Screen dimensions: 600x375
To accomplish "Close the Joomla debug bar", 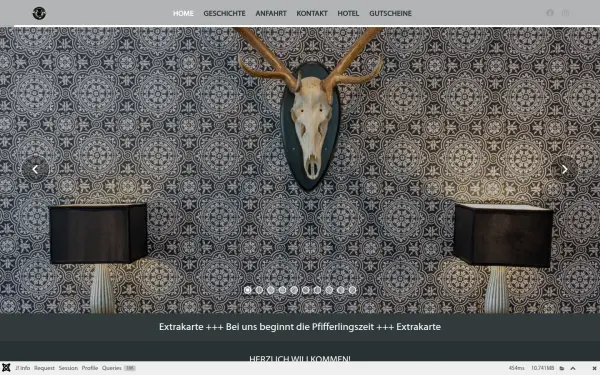I will (x=594, y=368).
